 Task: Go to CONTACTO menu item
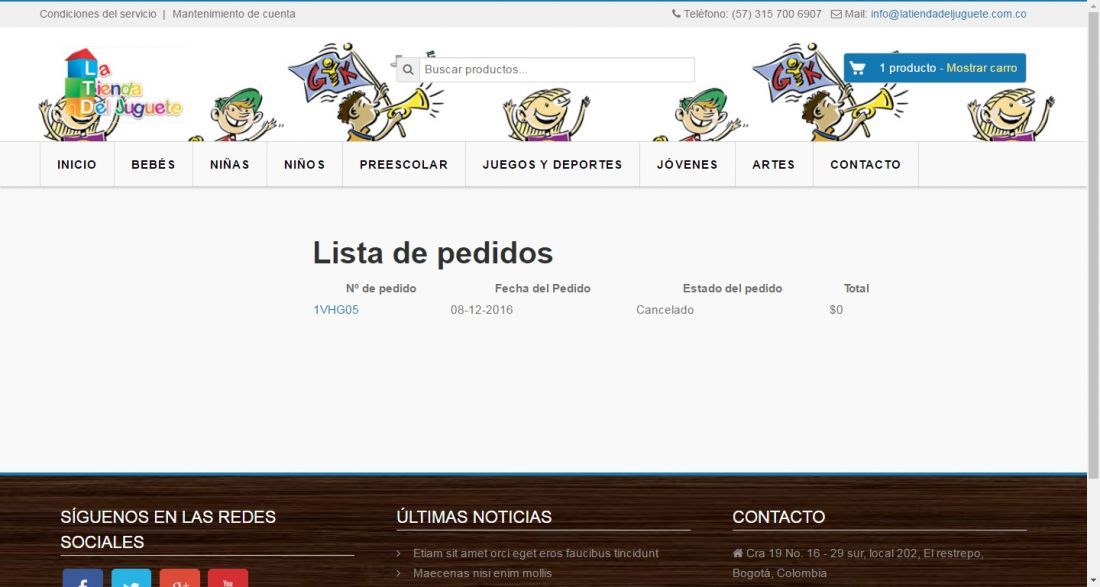click(x=866, y=164)
